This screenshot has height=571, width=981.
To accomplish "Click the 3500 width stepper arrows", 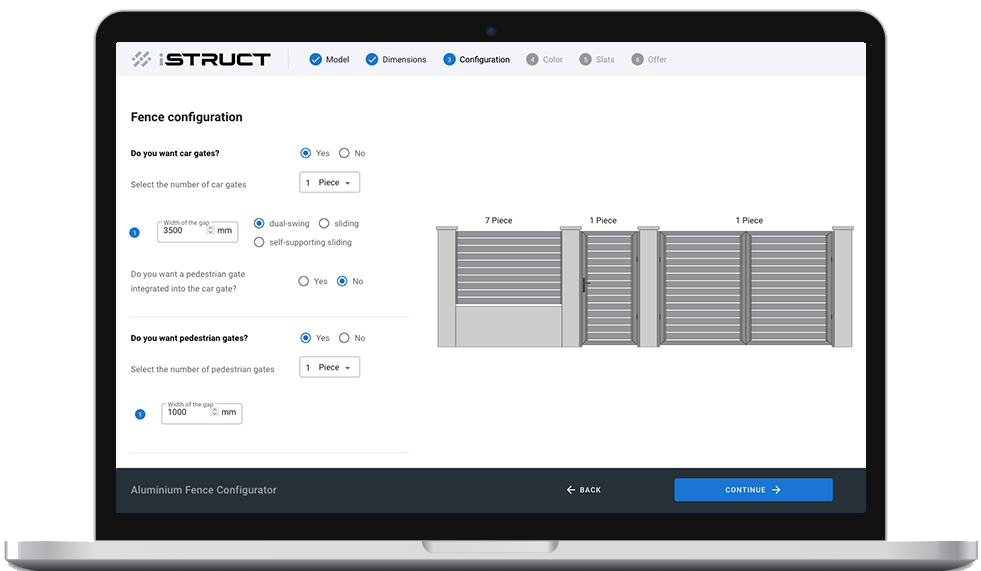I will click(x=210, y=231).
